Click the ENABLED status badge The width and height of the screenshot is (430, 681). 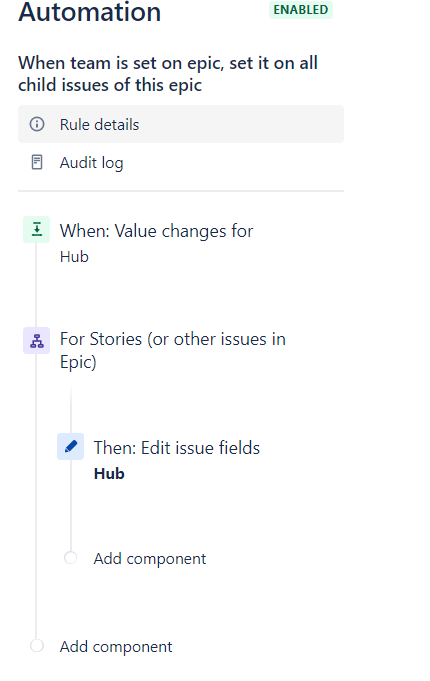click(x=301, y=10)
